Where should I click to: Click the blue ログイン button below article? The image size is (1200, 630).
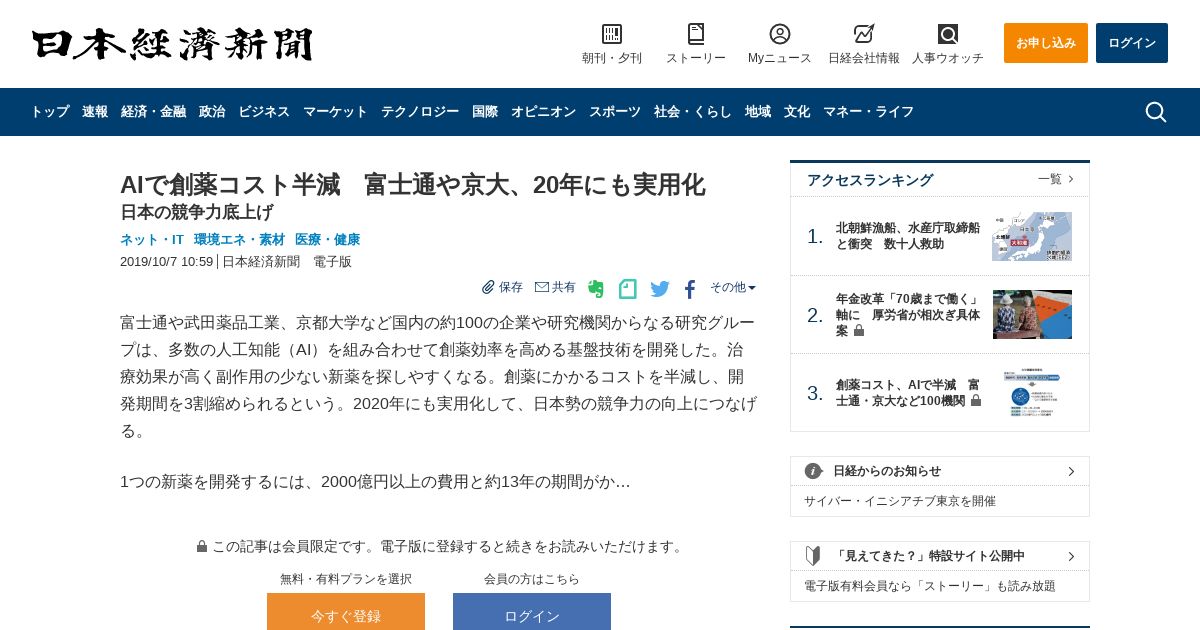click(x=532, y=612)
